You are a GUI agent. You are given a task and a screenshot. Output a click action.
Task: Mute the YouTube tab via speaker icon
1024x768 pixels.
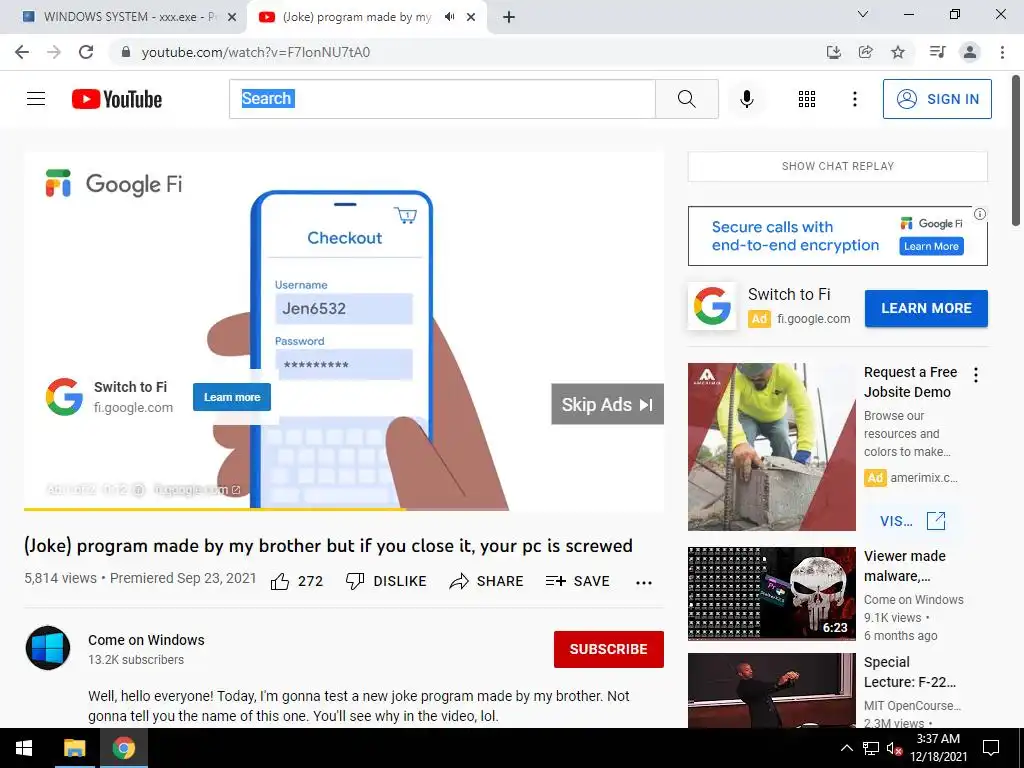(449, 17)
